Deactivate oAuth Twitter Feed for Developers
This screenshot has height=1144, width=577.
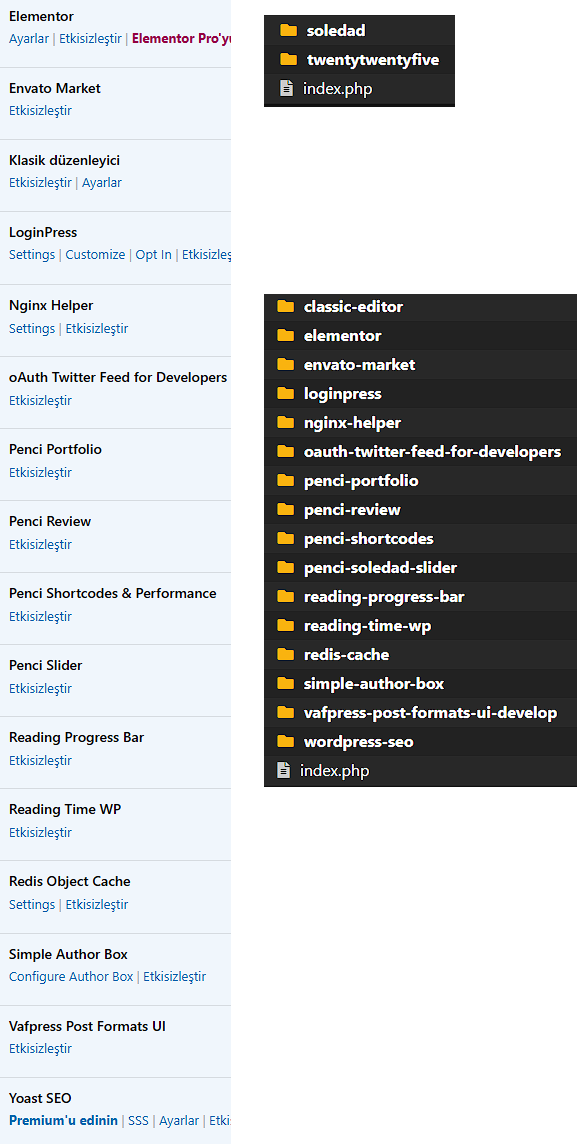pyautogui.click(x=40, y=401)
